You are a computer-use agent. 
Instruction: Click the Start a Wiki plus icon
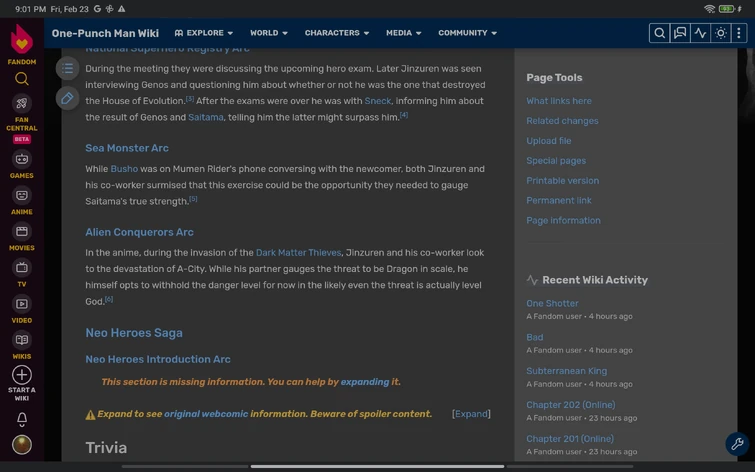tap(22, 375)
